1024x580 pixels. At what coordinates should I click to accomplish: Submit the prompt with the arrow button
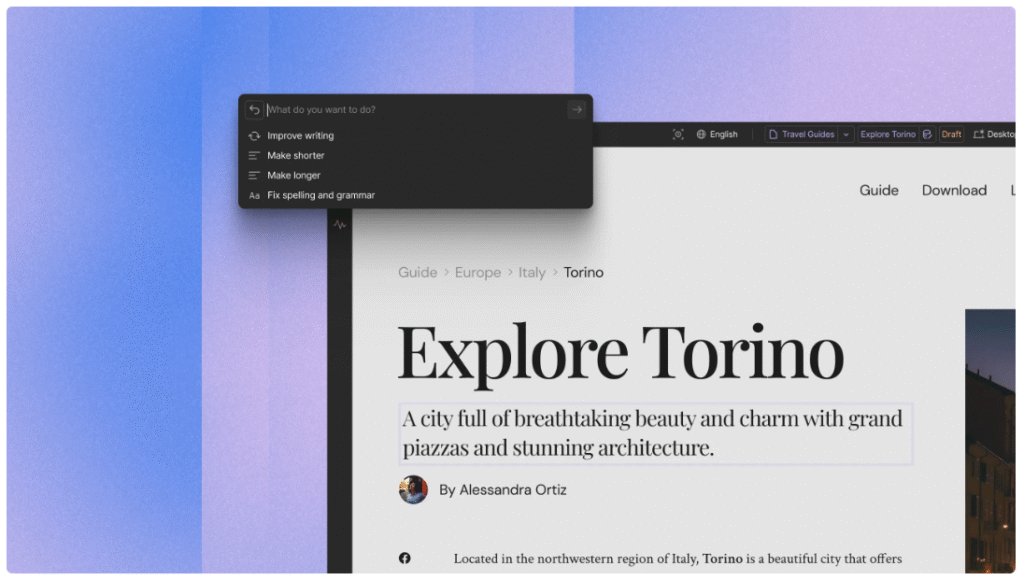(x=576, y=110)
